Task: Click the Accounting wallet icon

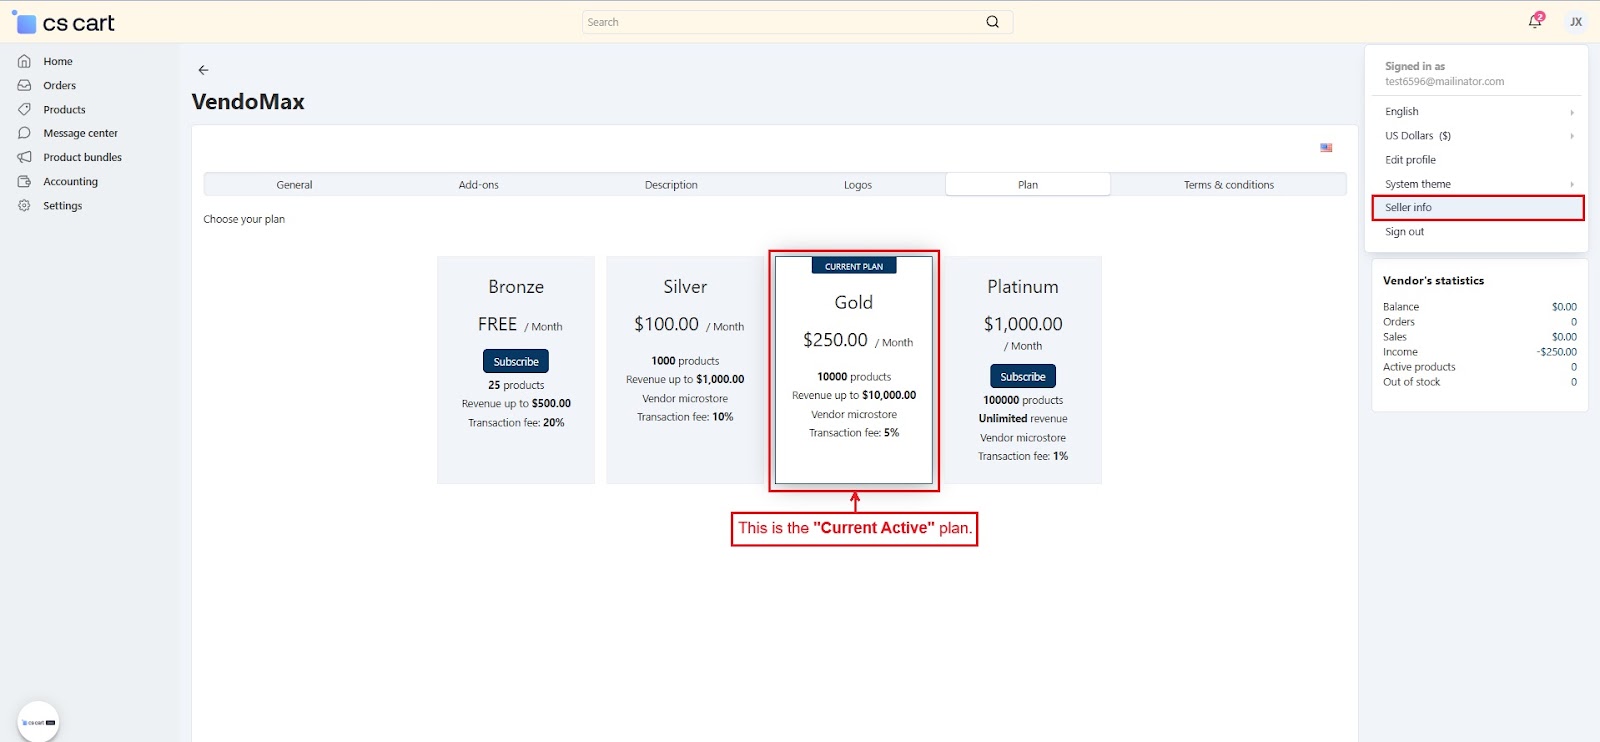Action: click(x=24, y=181)
